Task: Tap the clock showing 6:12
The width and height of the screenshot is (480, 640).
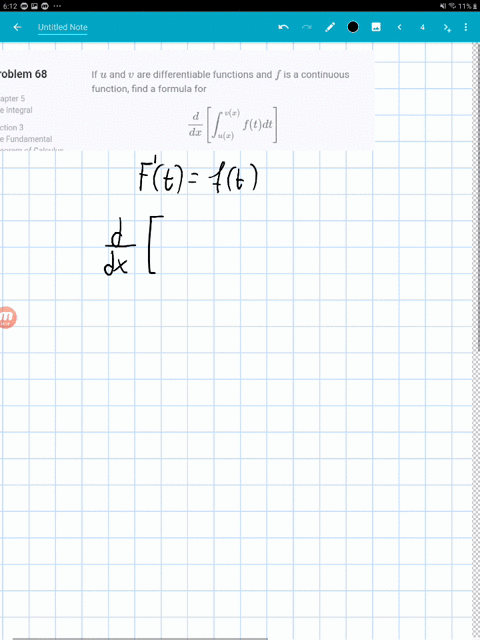Action: (x=8, y=6)
